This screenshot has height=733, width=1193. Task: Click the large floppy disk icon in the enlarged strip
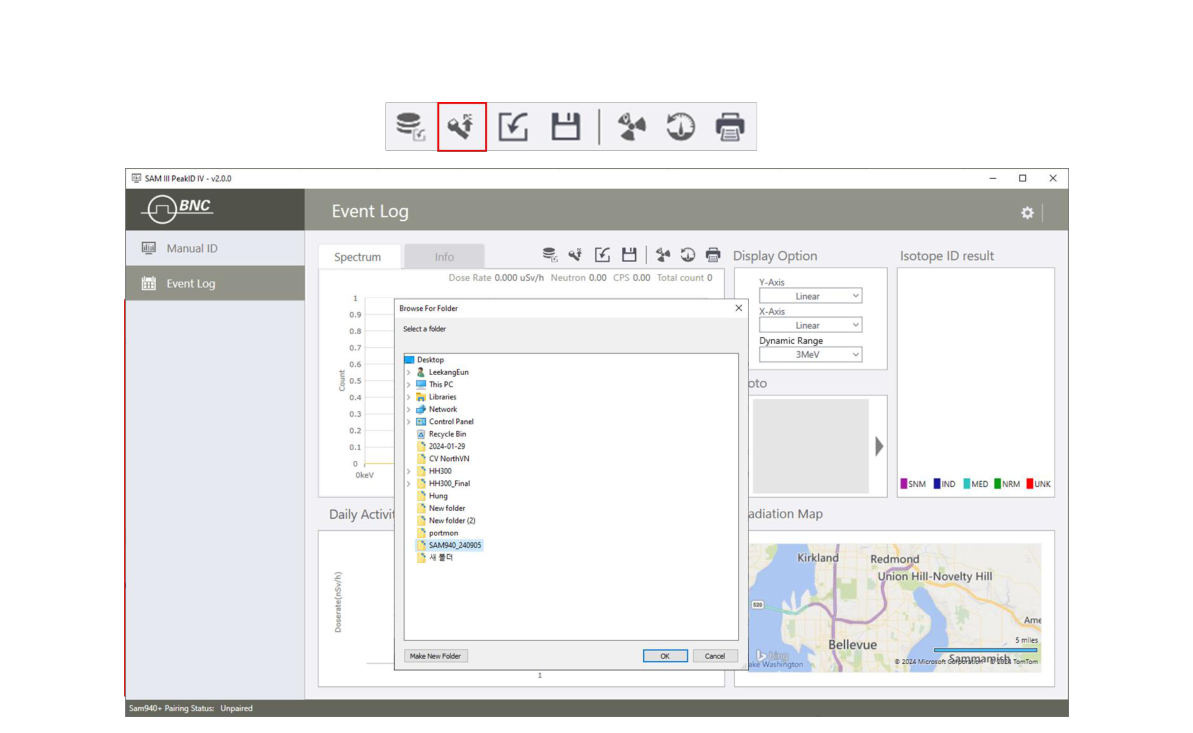[x=565, y=126]
